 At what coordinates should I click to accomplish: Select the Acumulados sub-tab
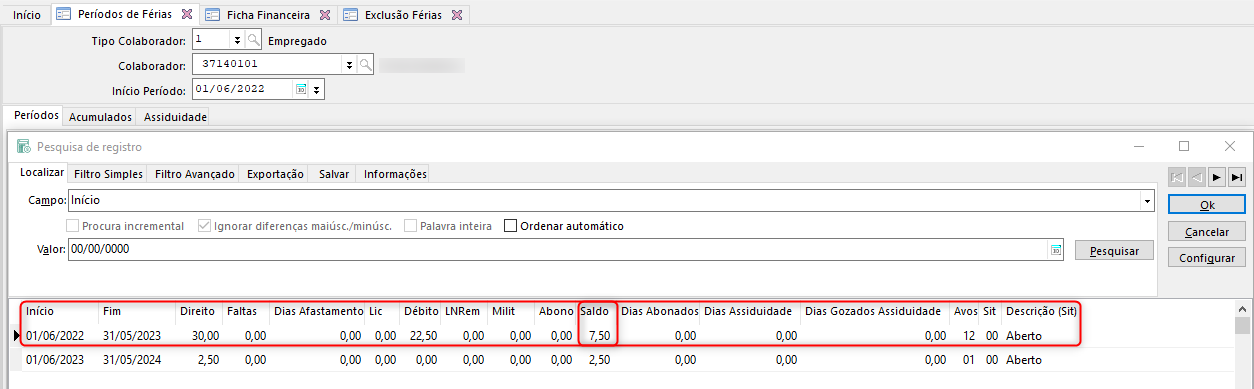click(x=101, y=117)
